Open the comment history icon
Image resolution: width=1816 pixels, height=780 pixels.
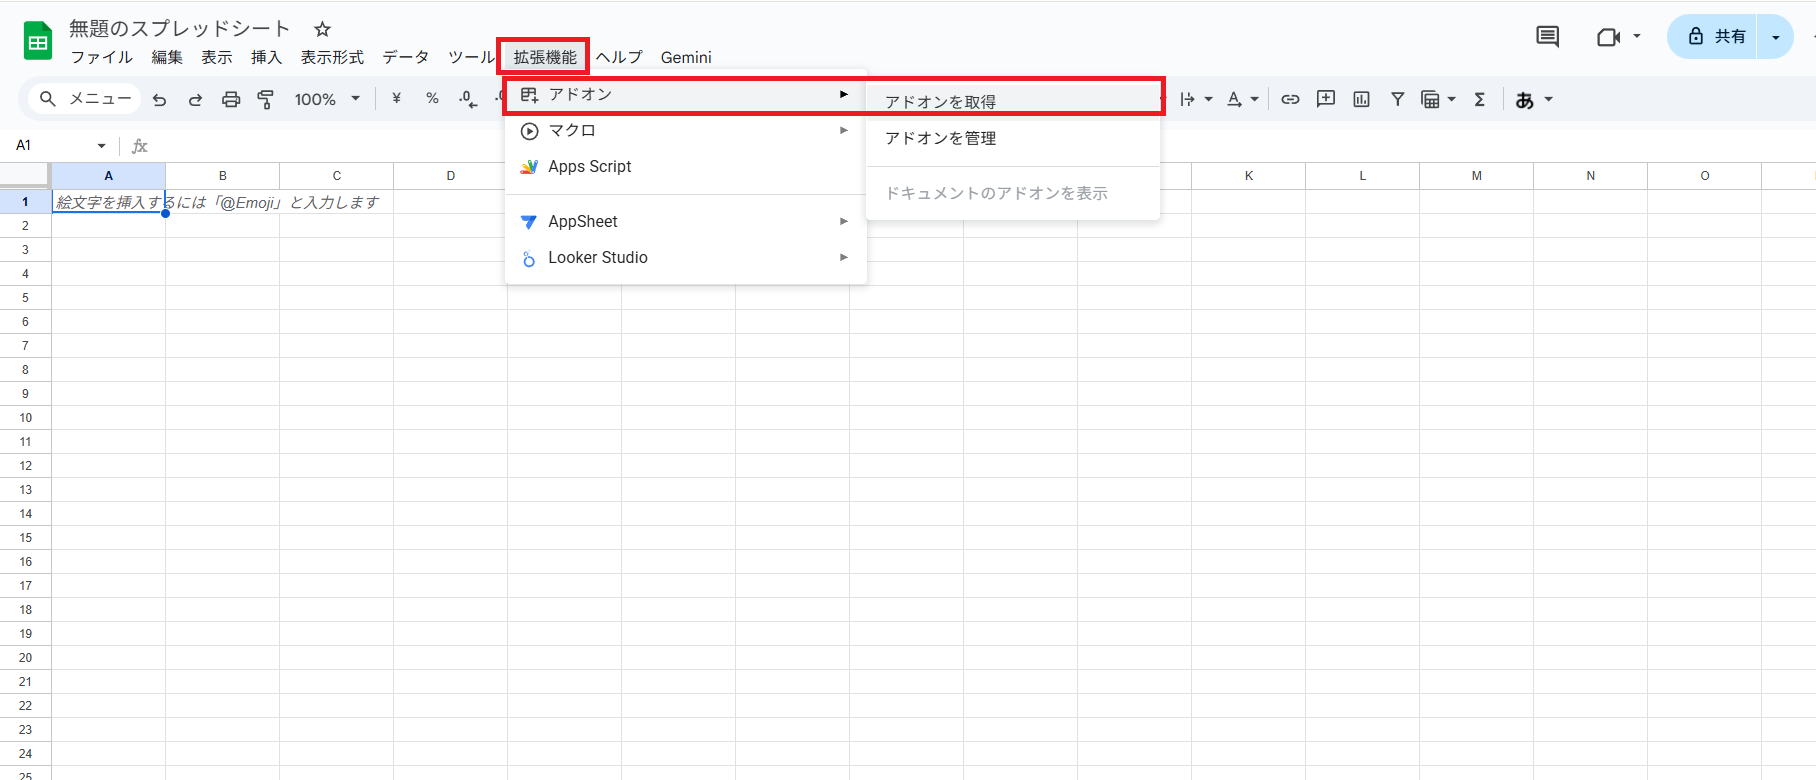(x=1547, y=37)
